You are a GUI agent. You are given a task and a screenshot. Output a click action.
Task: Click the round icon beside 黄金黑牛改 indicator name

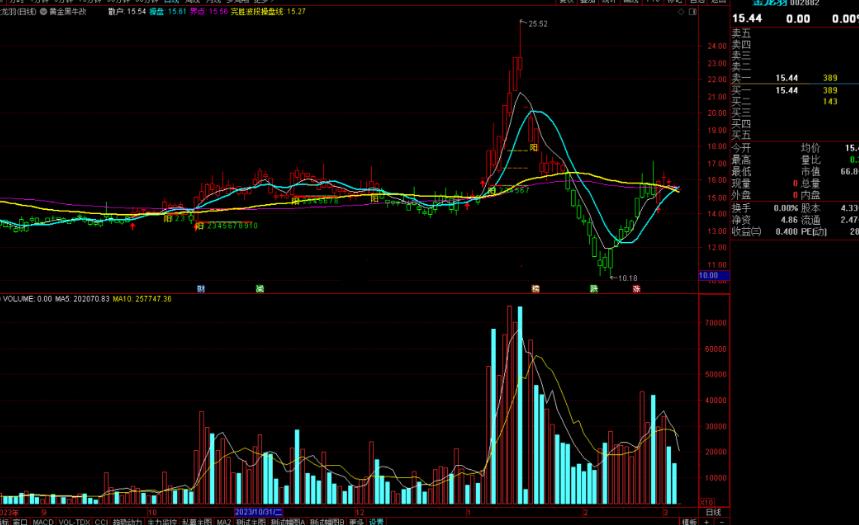43,11
